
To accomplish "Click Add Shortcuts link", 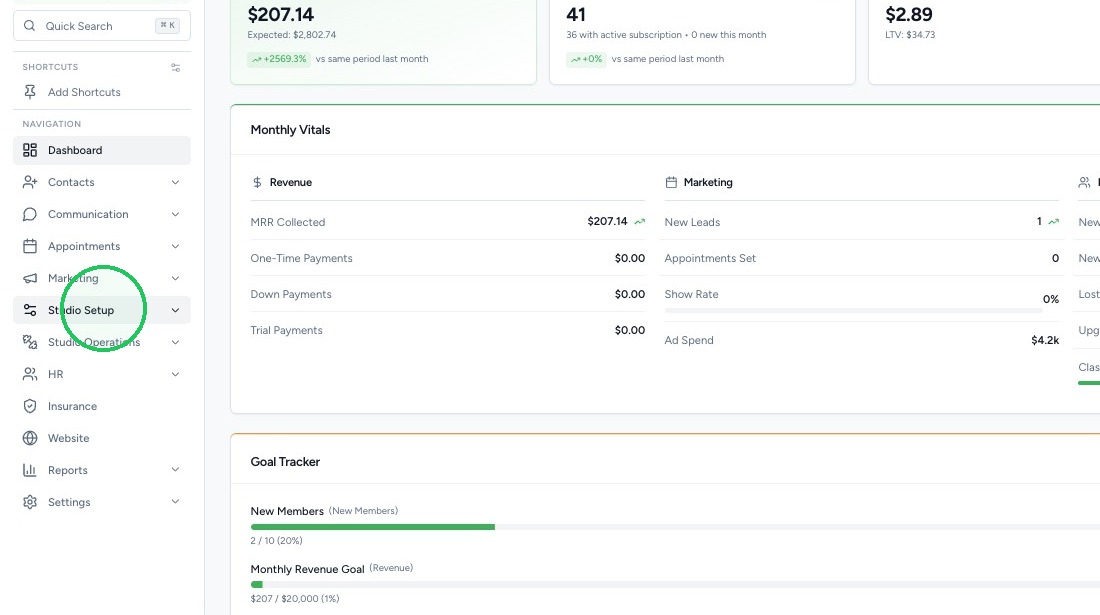I will coord(84,92).
